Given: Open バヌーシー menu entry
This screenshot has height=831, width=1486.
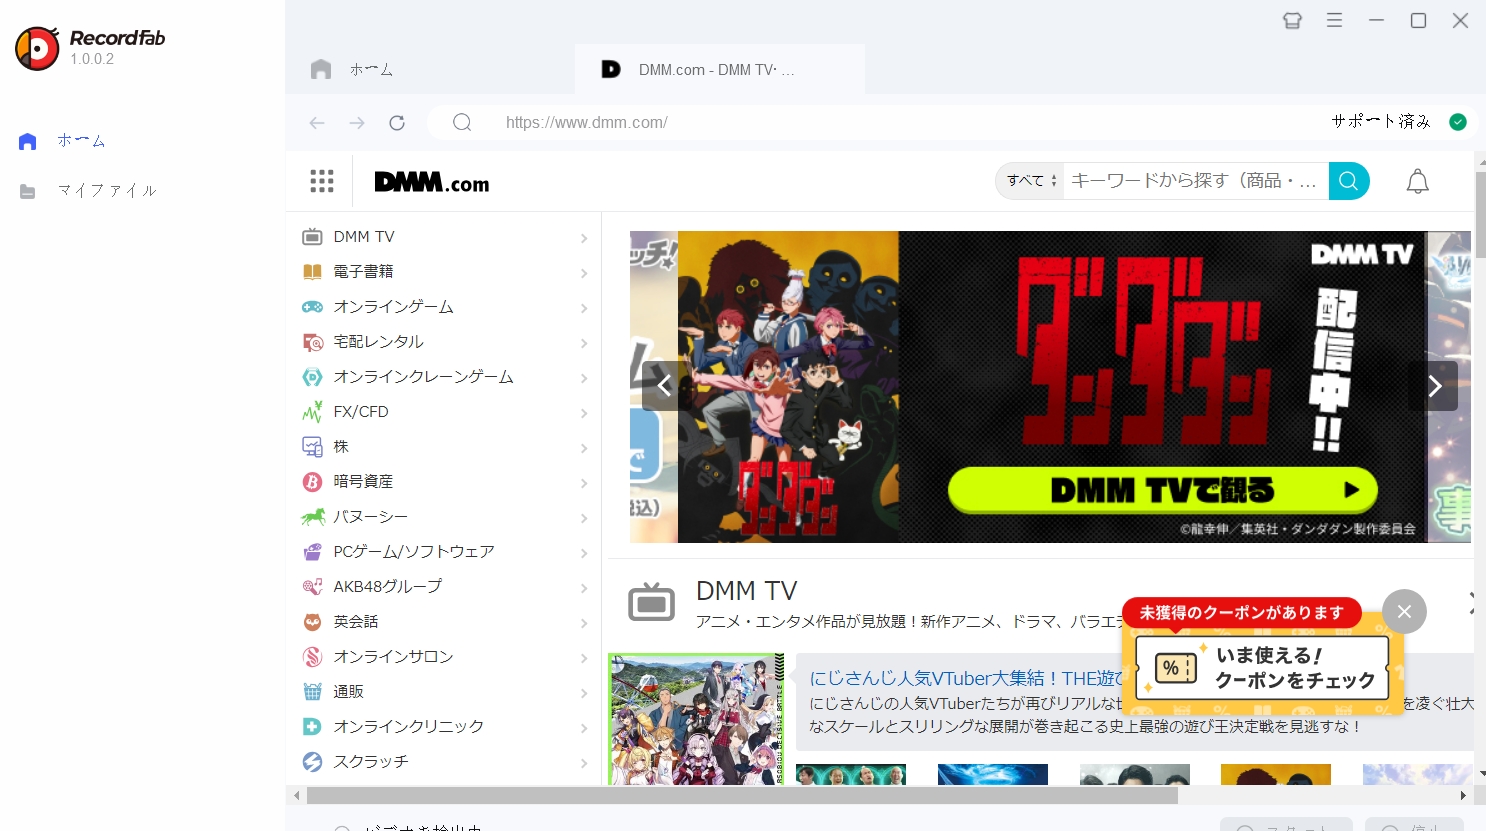Looking at the screenshot, I should point(446,517).
